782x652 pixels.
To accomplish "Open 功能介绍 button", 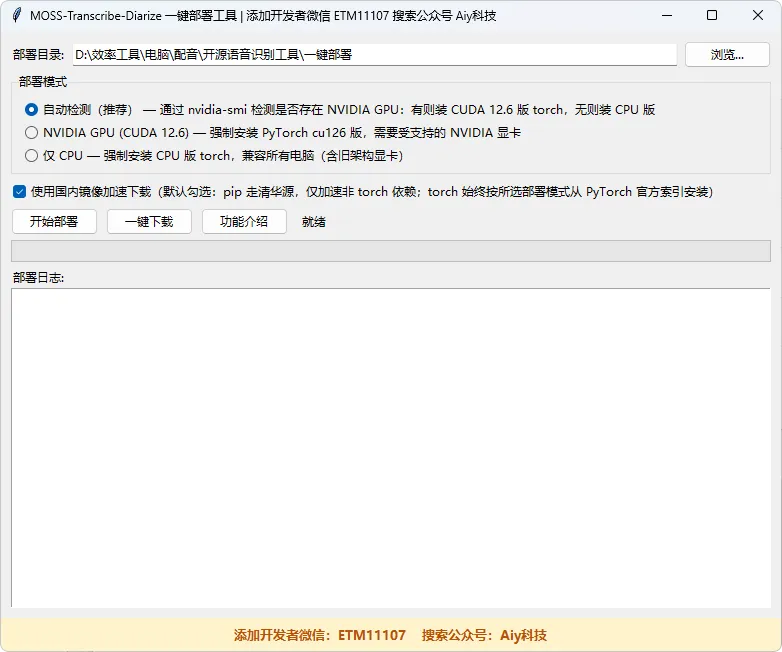I will coord(244,221).
